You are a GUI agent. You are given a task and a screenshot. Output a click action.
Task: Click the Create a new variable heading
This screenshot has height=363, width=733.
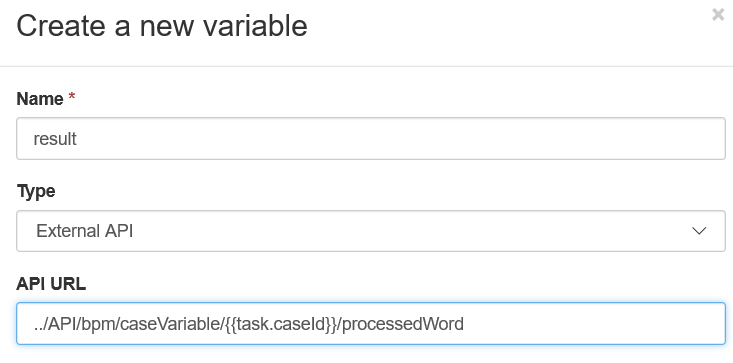pos(162,26)
